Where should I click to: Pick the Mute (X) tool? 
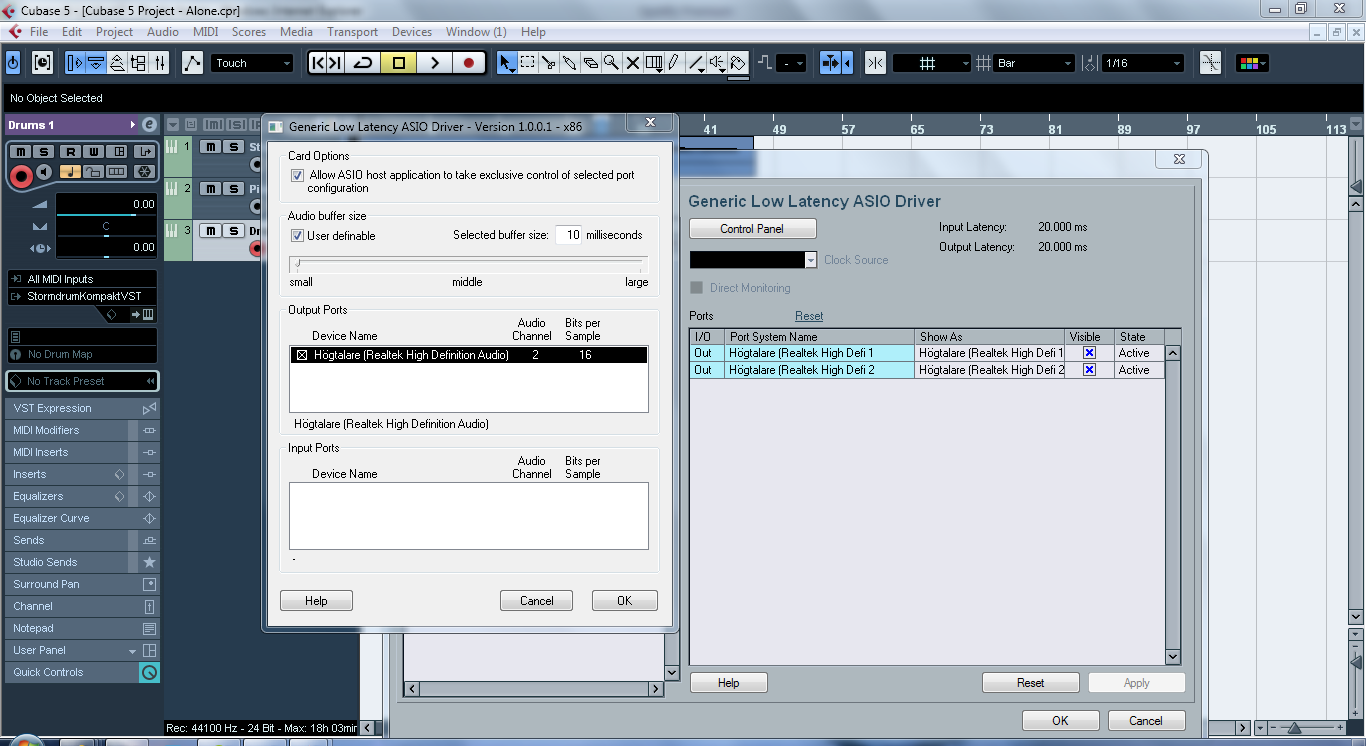632,63
